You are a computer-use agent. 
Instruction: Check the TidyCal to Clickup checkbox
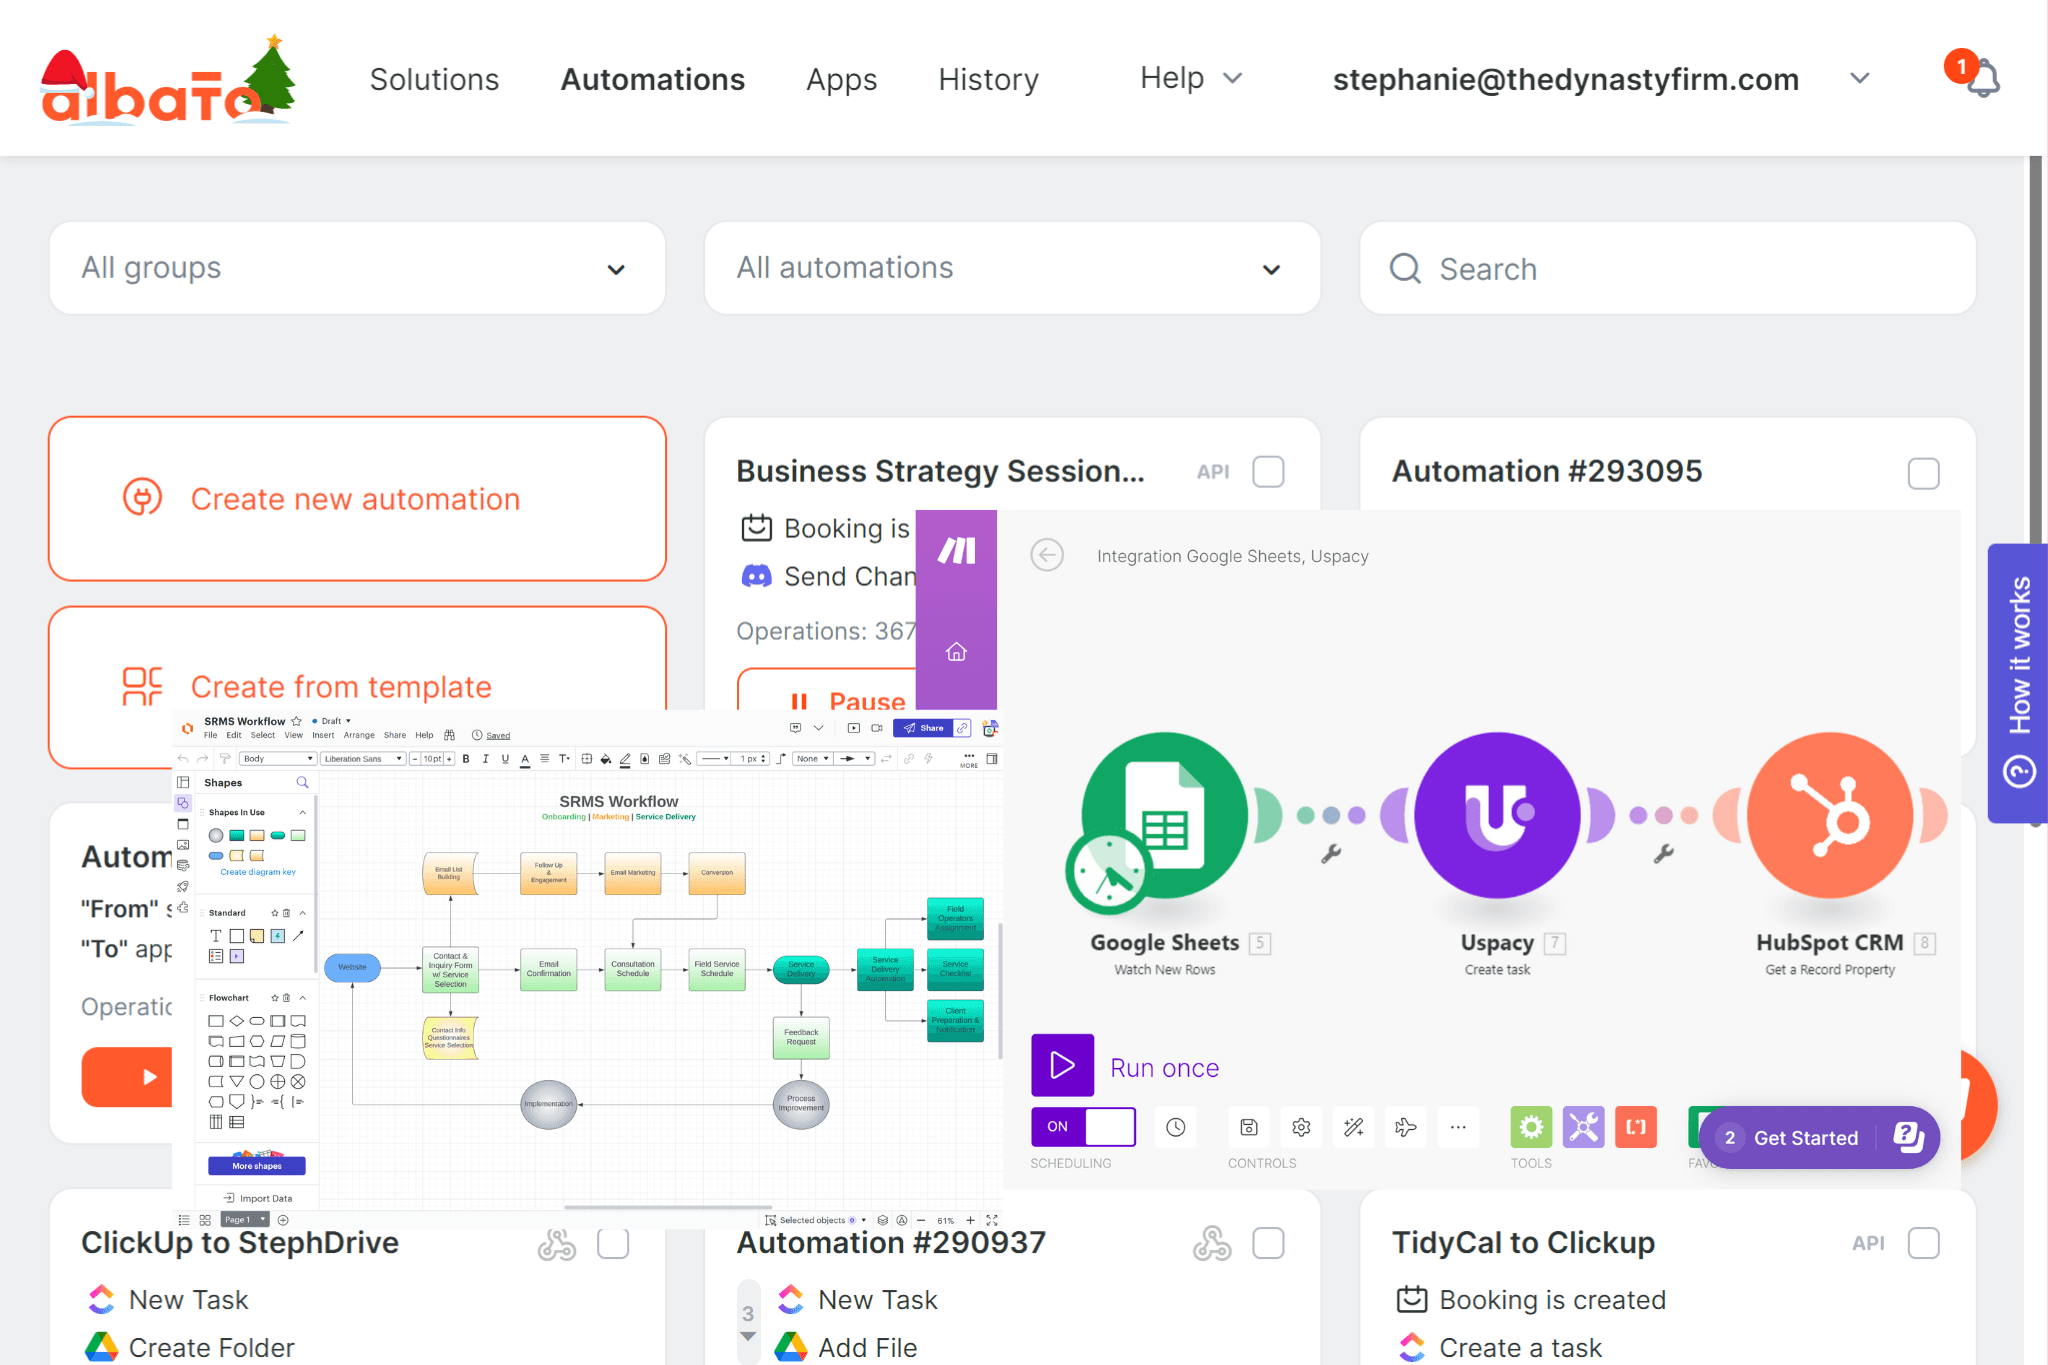click(1924, 1243)
